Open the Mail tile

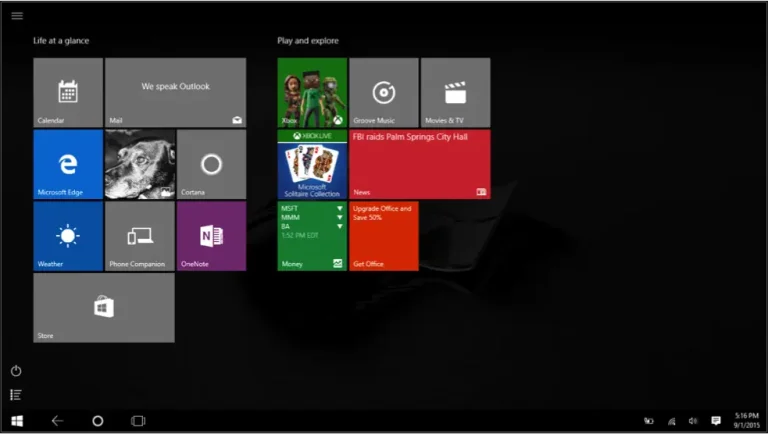tap(175, 93)
